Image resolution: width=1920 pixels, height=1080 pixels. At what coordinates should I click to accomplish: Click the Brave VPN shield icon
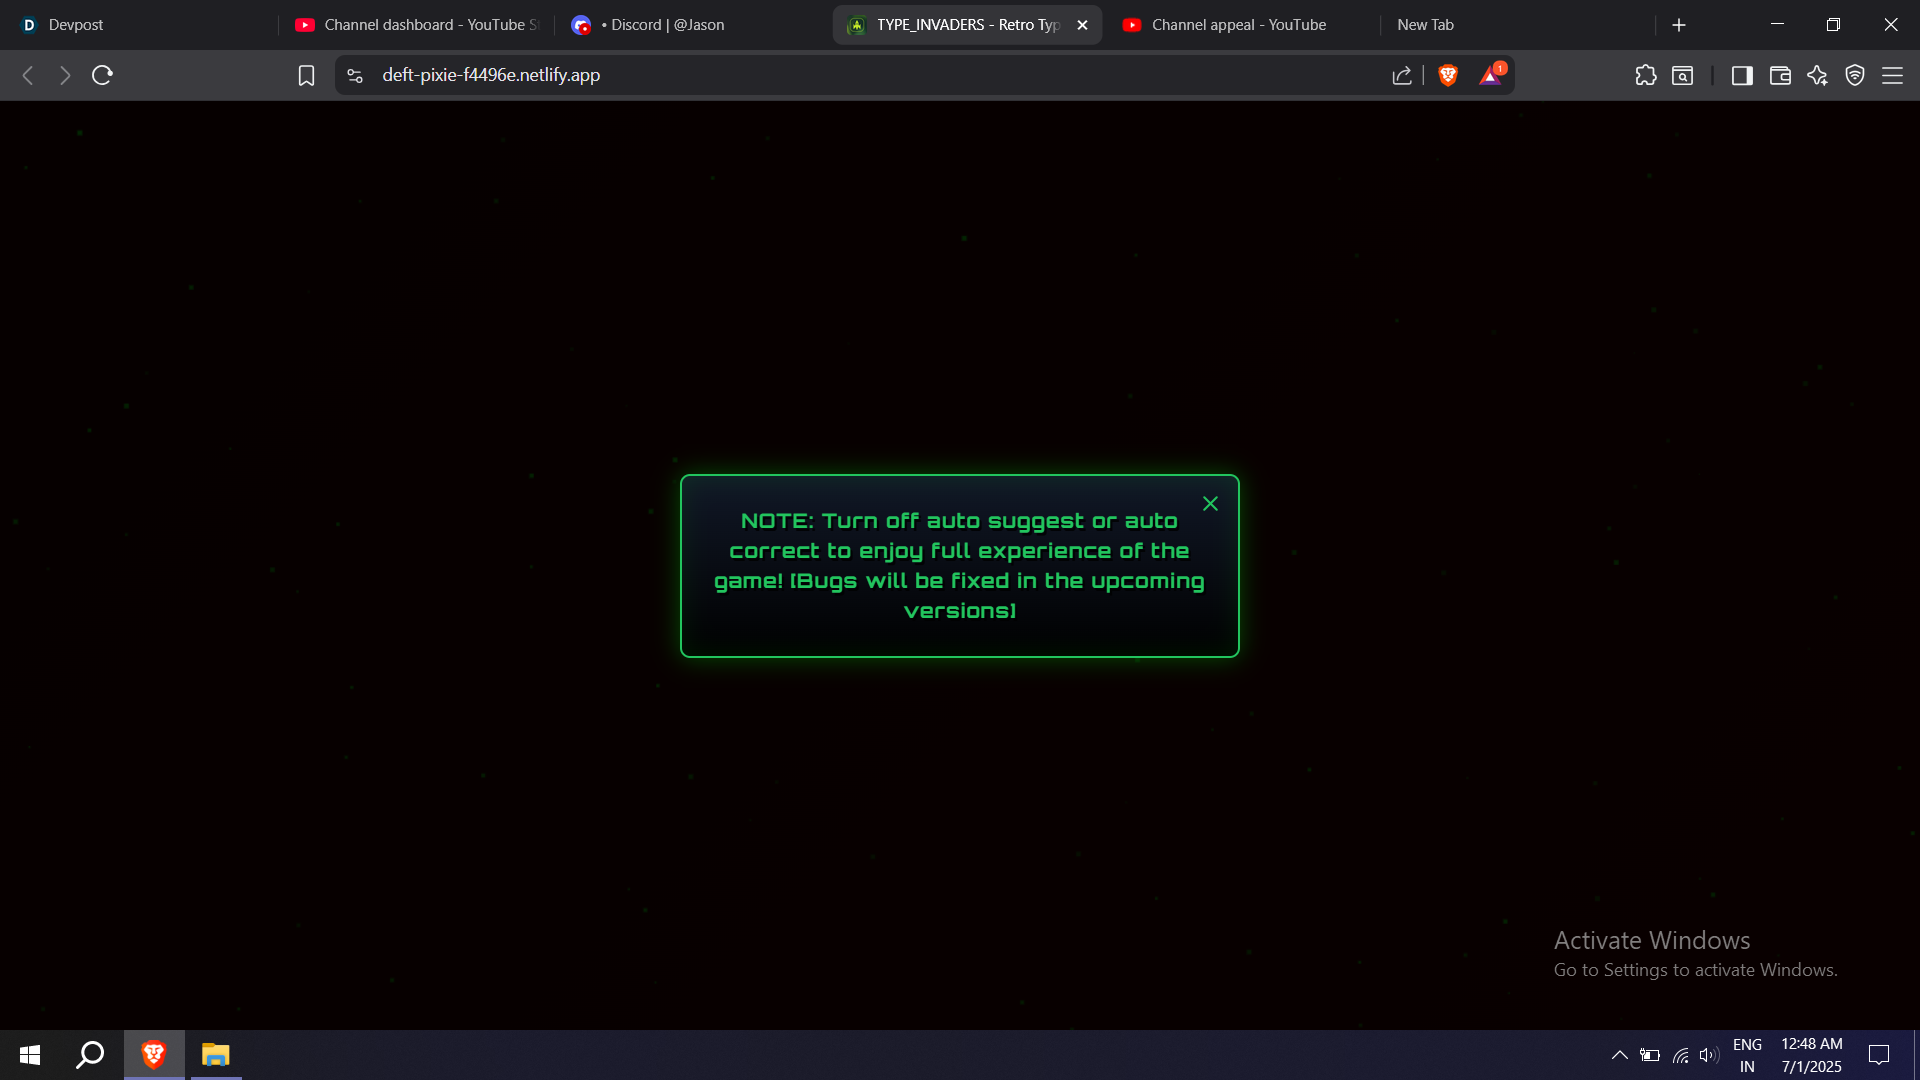pos(1854,75)
